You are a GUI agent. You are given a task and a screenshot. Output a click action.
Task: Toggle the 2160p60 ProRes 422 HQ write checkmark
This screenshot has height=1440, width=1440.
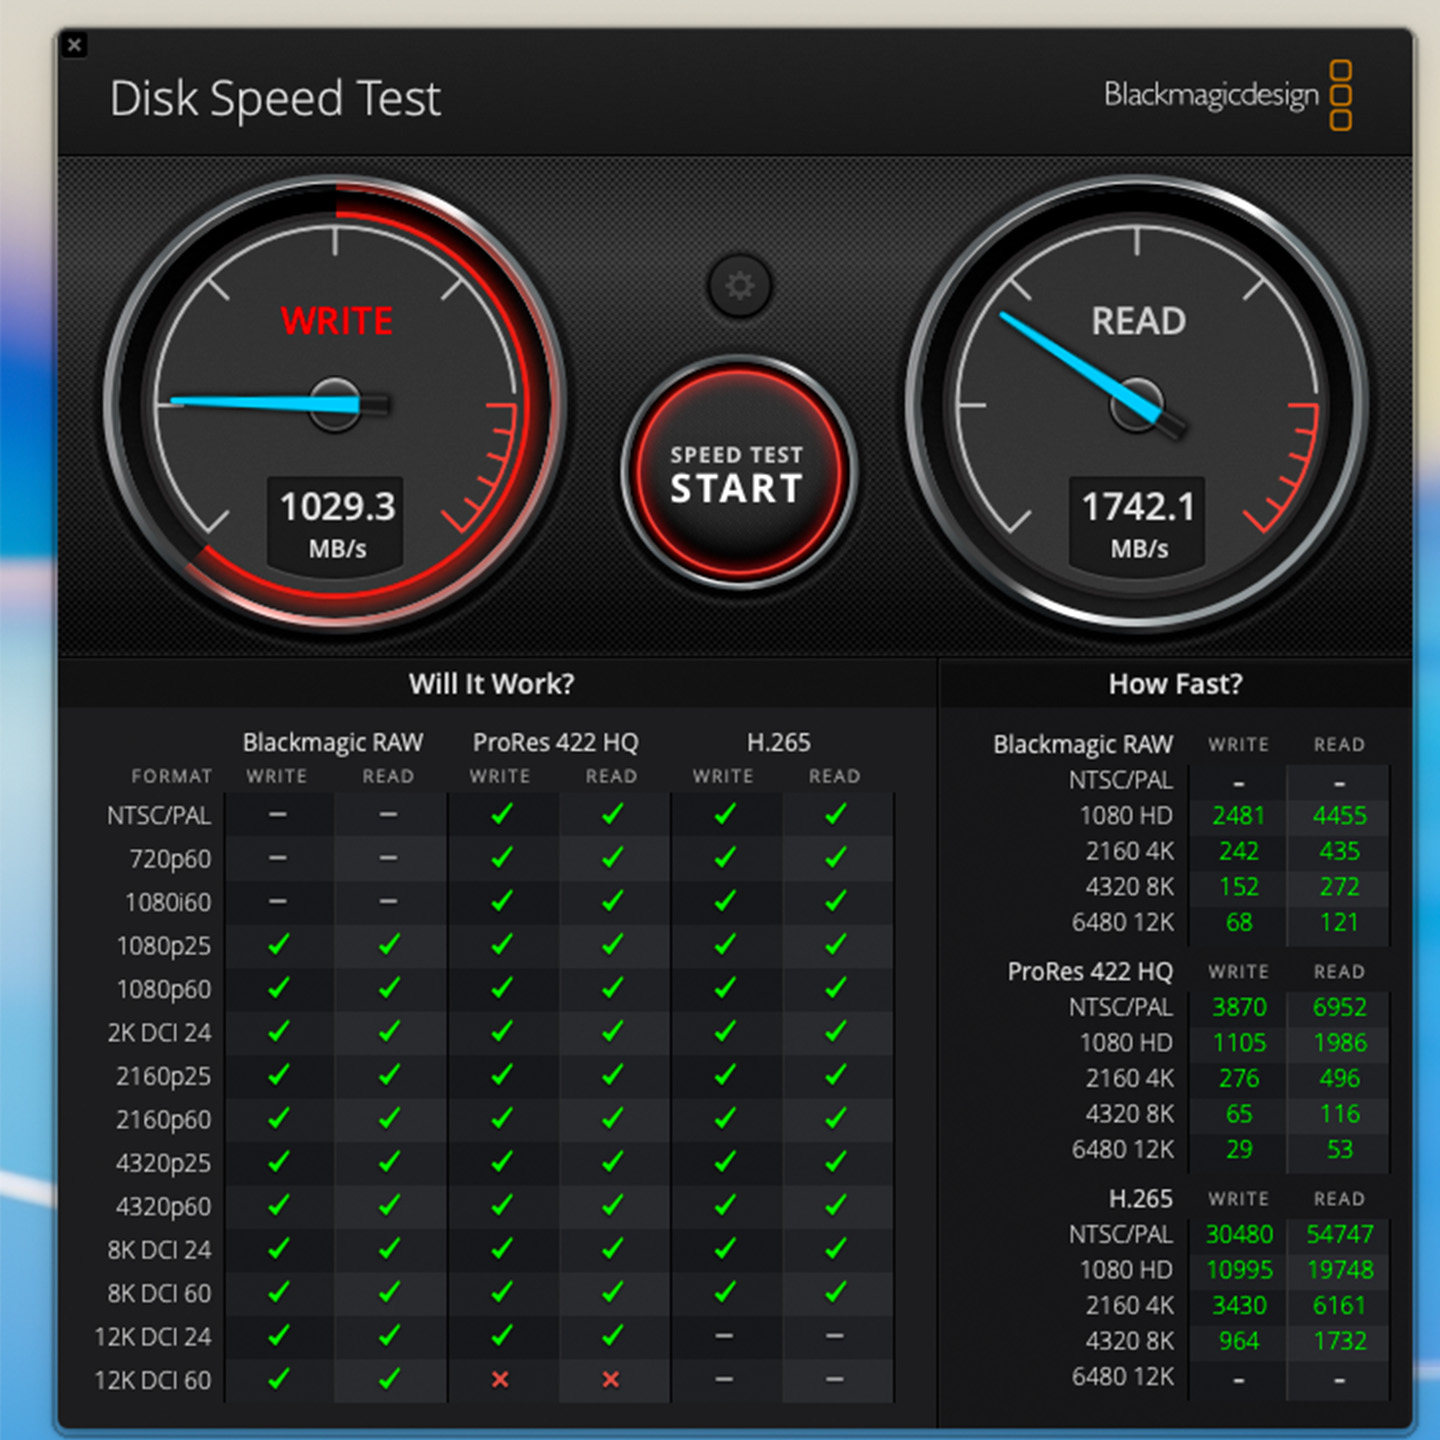pos(502,1120)
